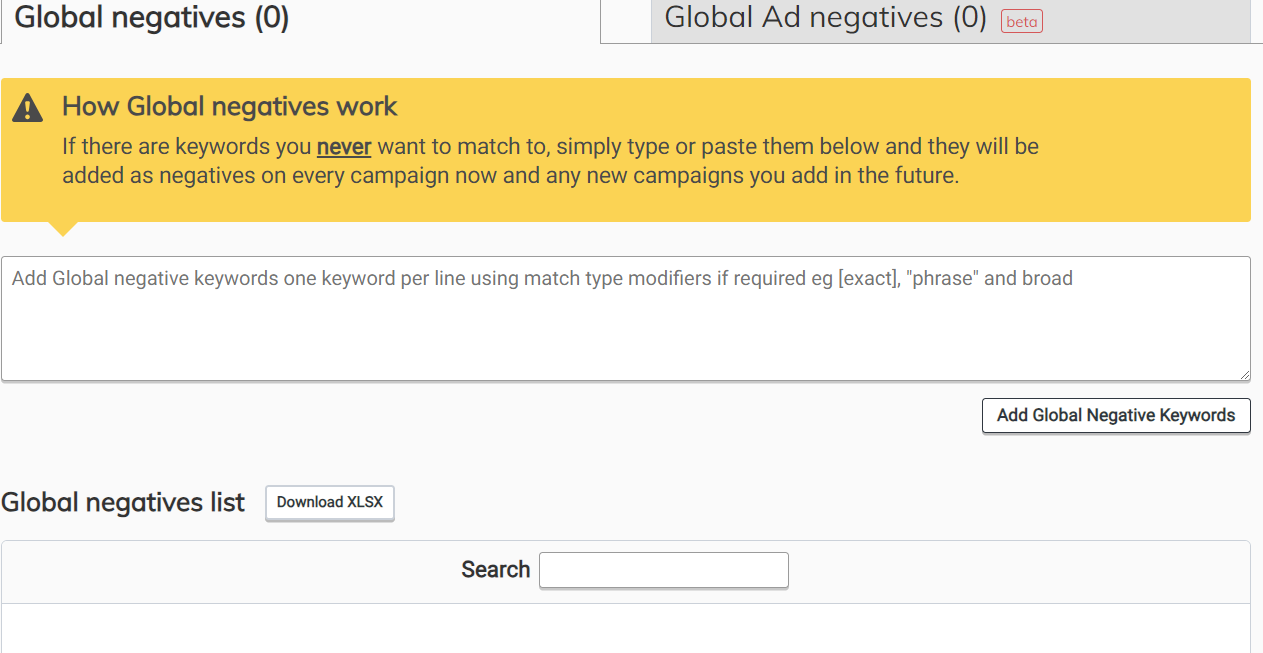Click the yellow banner's downward pointer arrow
Screen dimensions: 1263x653
[x=63, y=228]
